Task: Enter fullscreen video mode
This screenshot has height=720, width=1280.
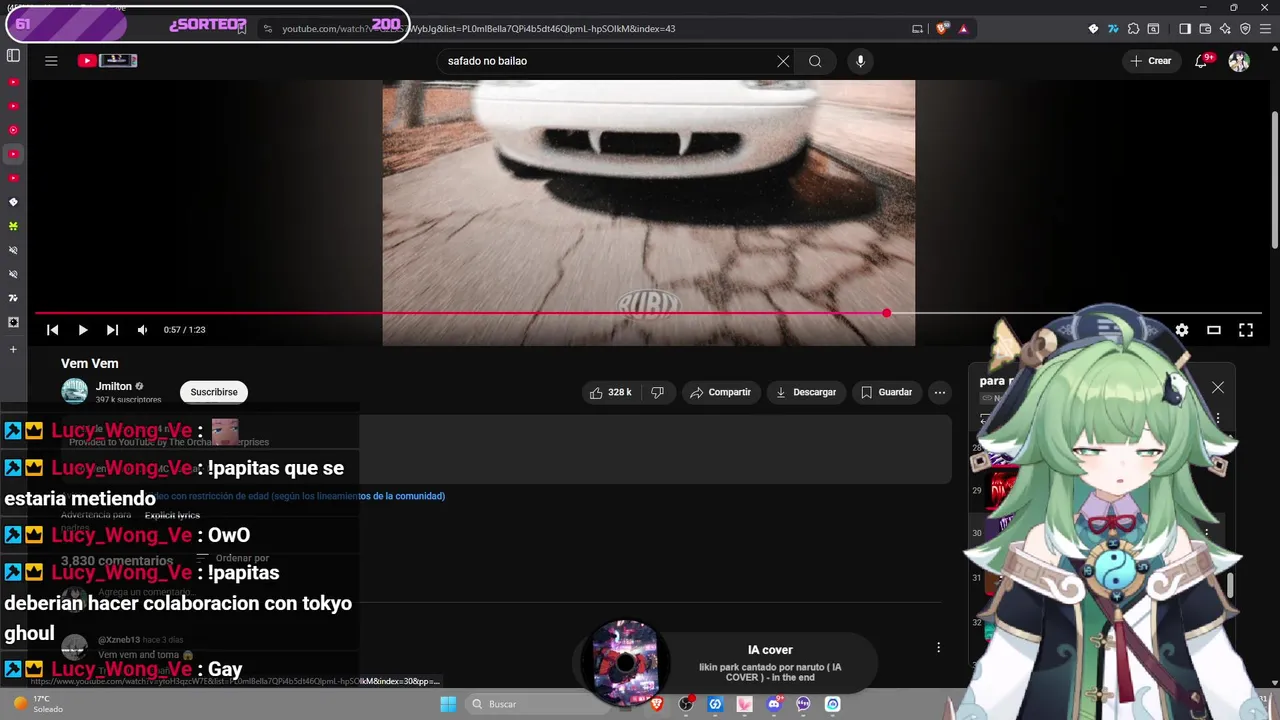Action: [x=1246, y=330]
